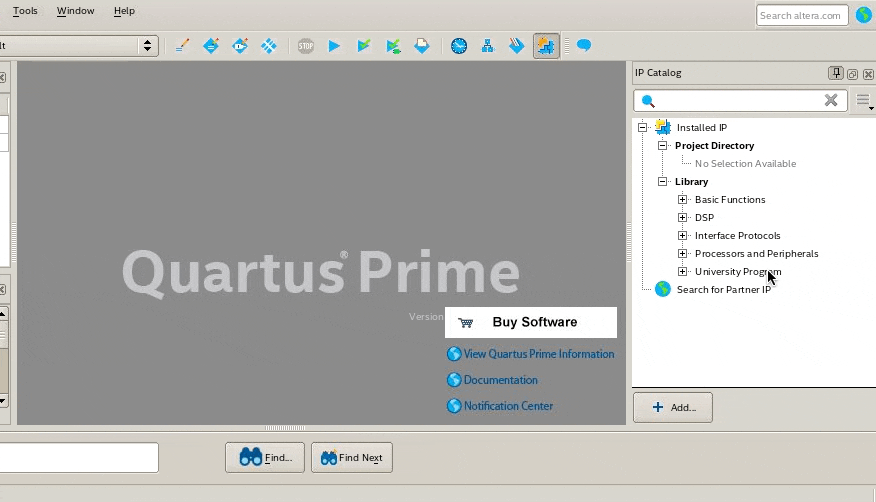The width and height of the screenshot is (876, 502).
Task: Open the Compilation Report toolbar icon
Action: (422, 46)
